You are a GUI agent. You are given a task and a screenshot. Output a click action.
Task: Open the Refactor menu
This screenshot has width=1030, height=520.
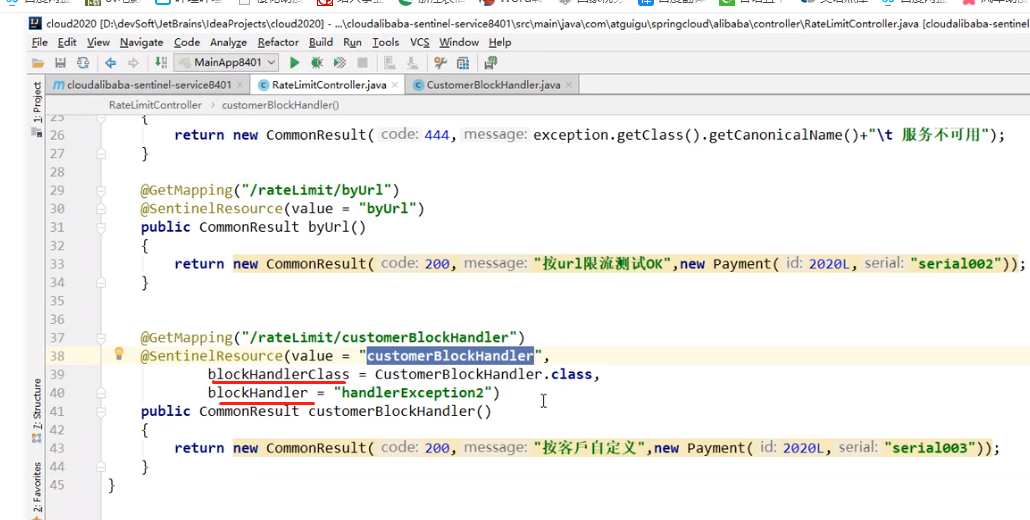coord(278,42)
